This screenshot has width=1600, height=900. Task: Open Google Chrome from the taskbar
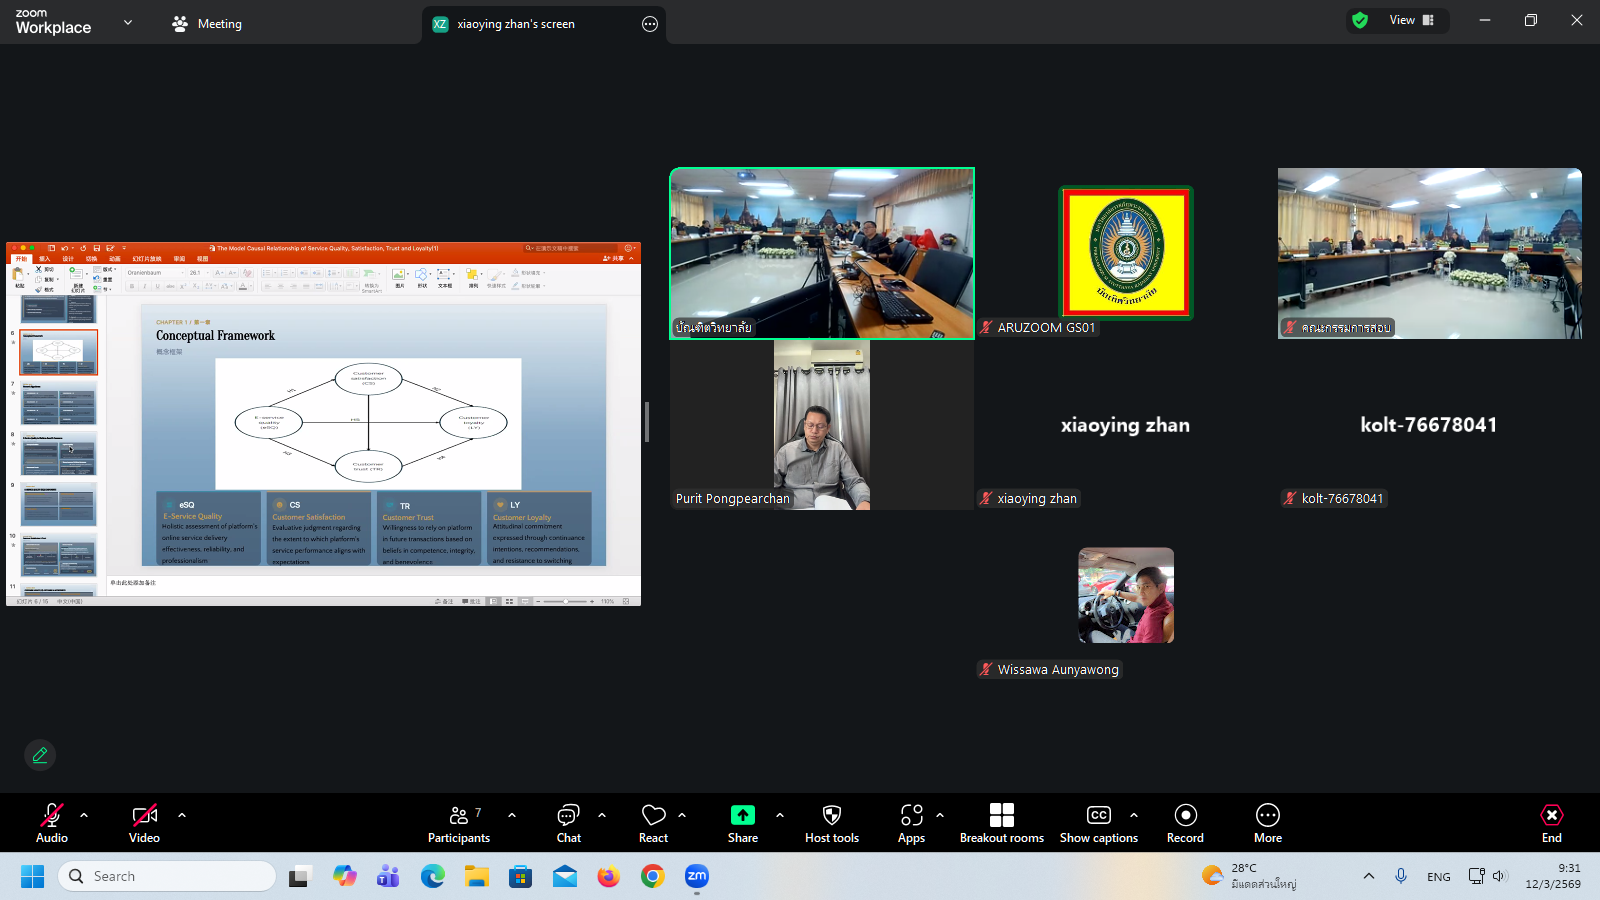(x=653, y=877)
